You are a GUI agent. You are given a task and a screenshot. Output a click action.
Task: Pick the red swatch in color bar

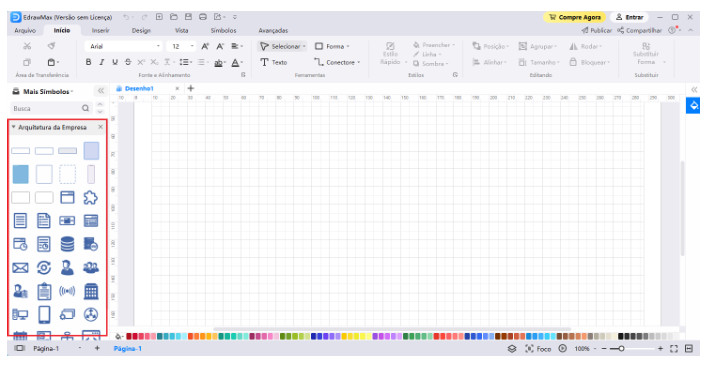click(x=129, y=336)
